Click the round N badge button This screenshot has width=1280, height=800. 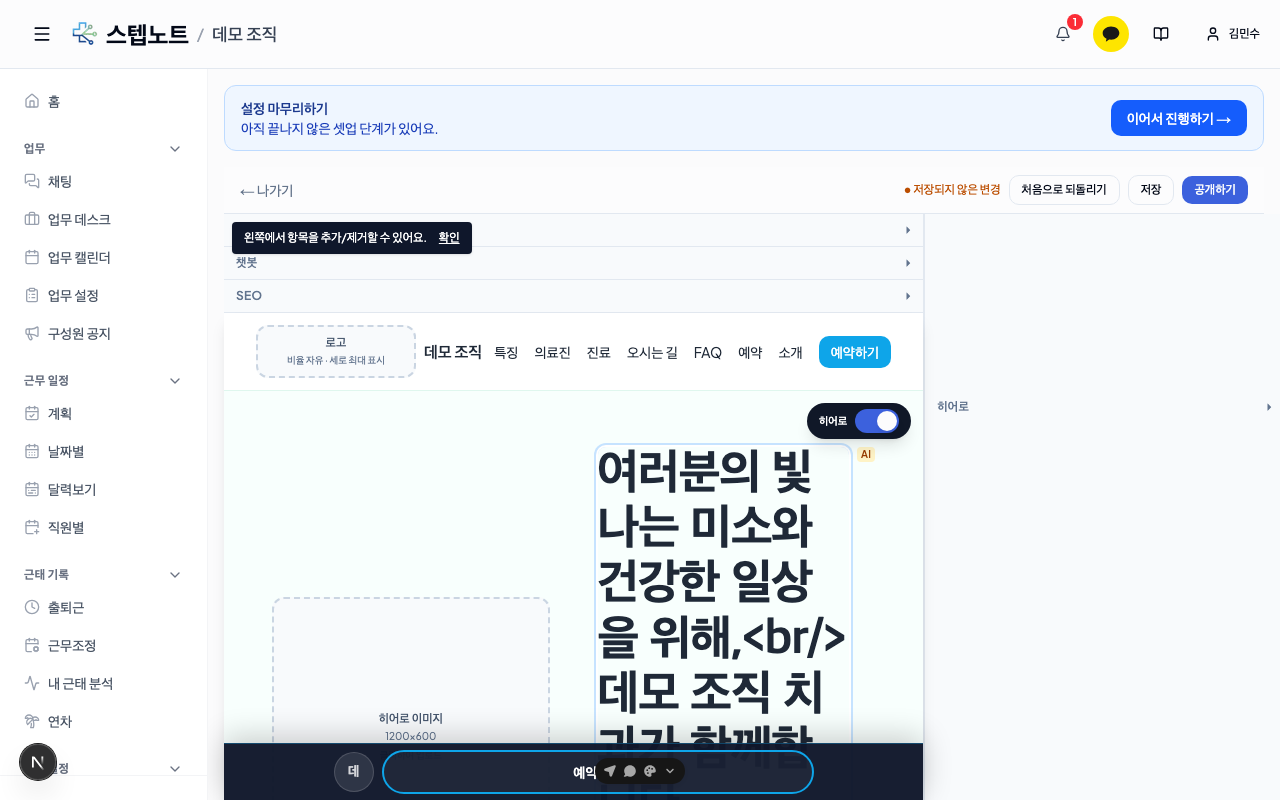[38, 762]
